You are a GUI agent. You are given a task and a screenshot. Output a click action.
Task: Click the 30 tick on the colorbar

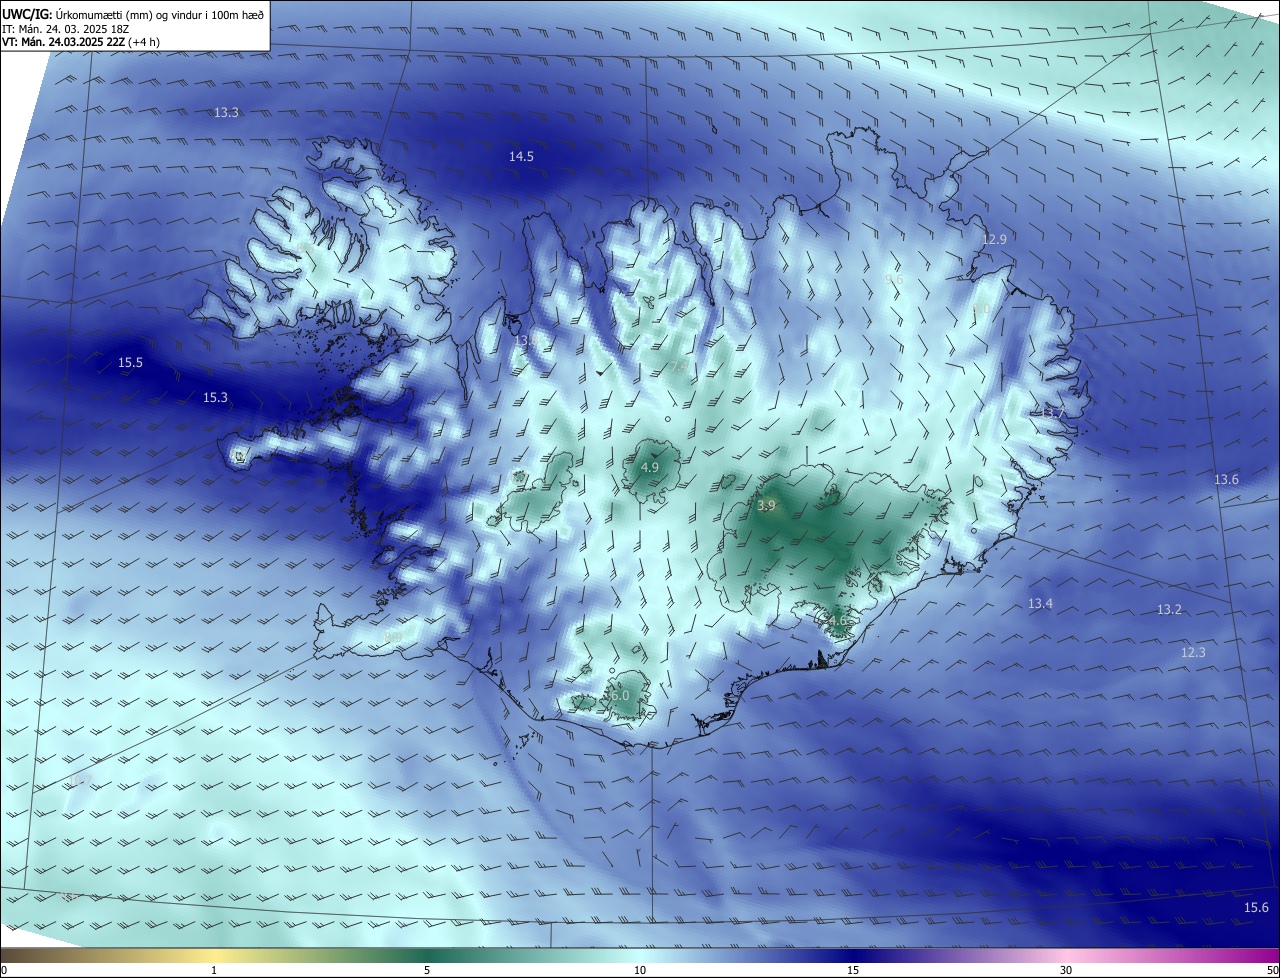1066,970
